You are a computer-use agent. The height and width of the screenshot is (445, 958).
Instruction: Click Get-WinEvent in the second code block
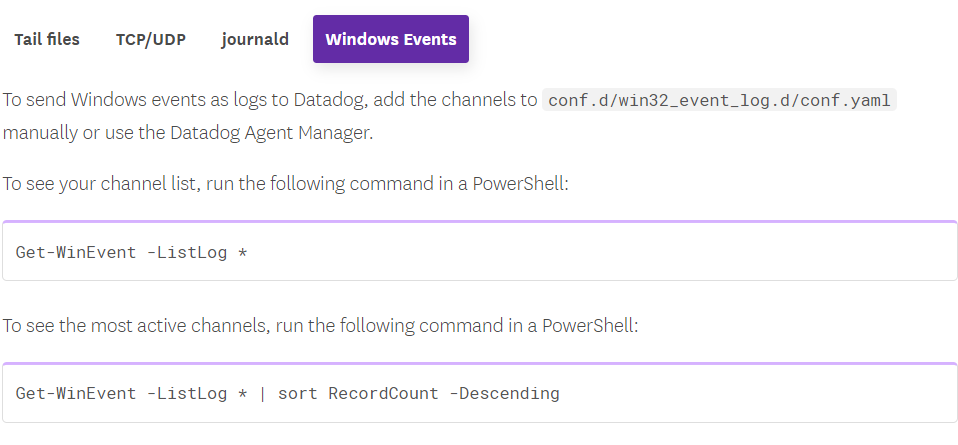(x=76, y=393)
